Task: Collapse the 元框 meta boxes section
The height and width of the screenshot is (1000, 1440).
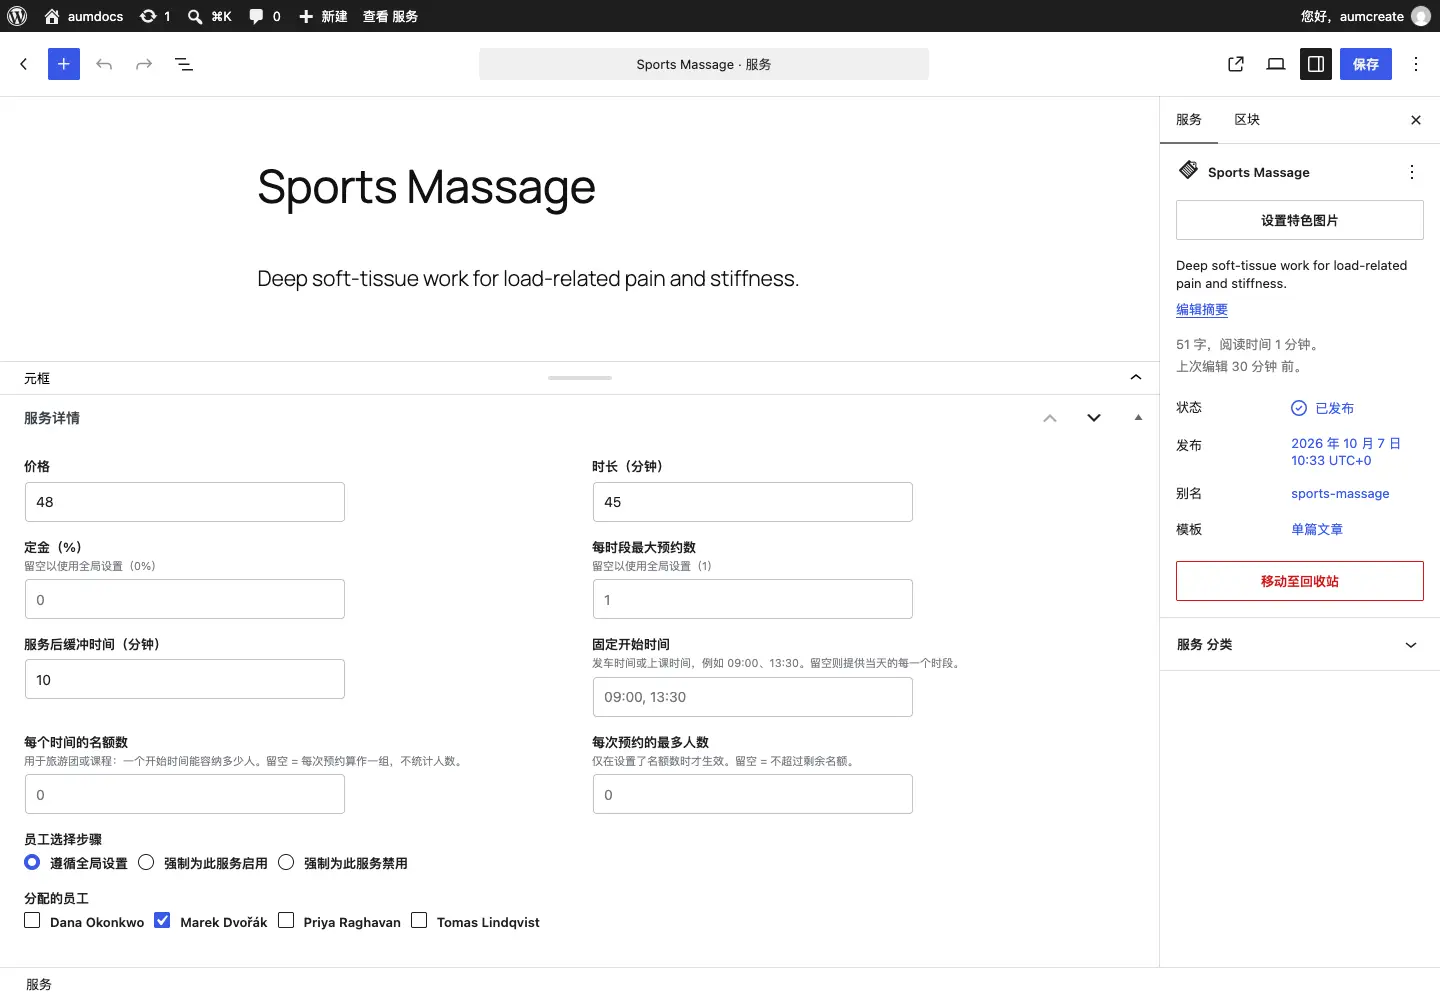Action: (x=1136, y=377)
